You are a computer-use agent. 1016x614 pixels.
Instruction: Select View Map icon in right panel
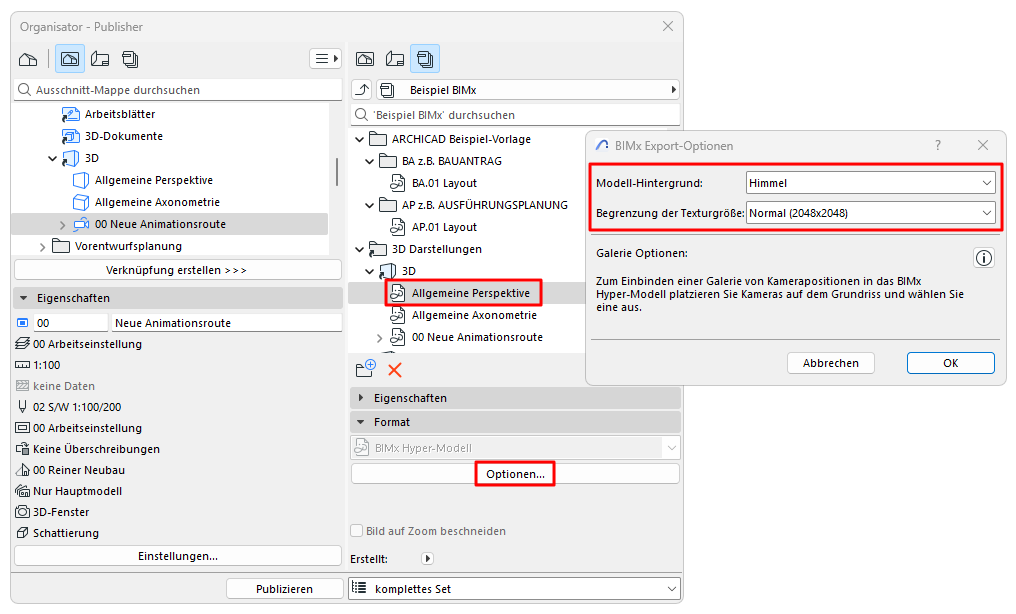pos(365,59)
